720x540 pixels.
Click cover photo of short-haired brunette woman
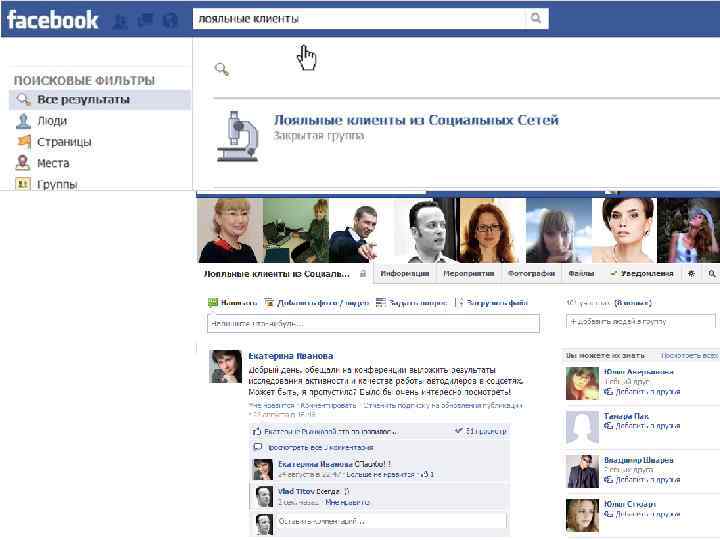pyautogui.click(x=624, y=231)
